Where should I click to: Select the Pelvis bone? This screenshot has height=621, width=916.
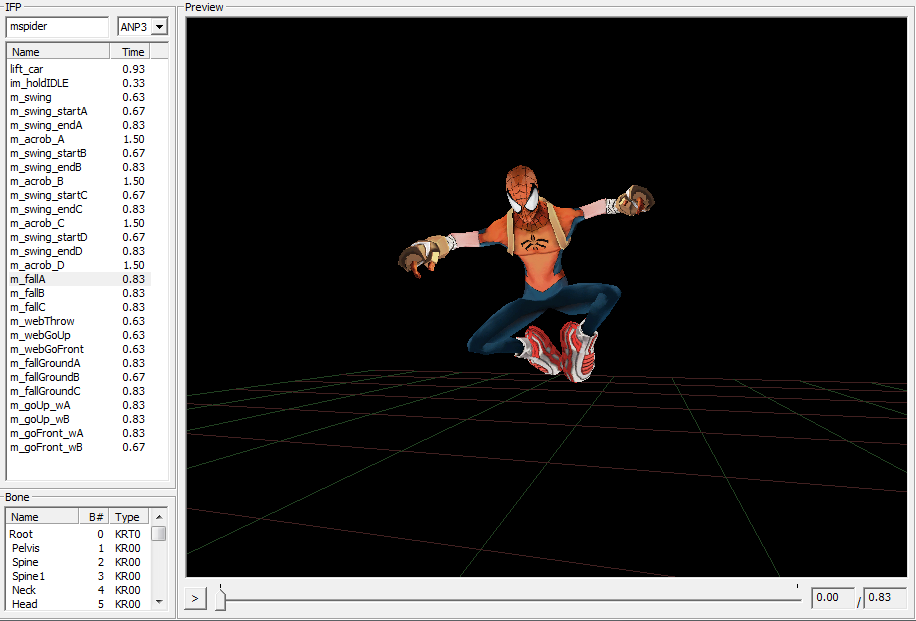click(78, 548)
